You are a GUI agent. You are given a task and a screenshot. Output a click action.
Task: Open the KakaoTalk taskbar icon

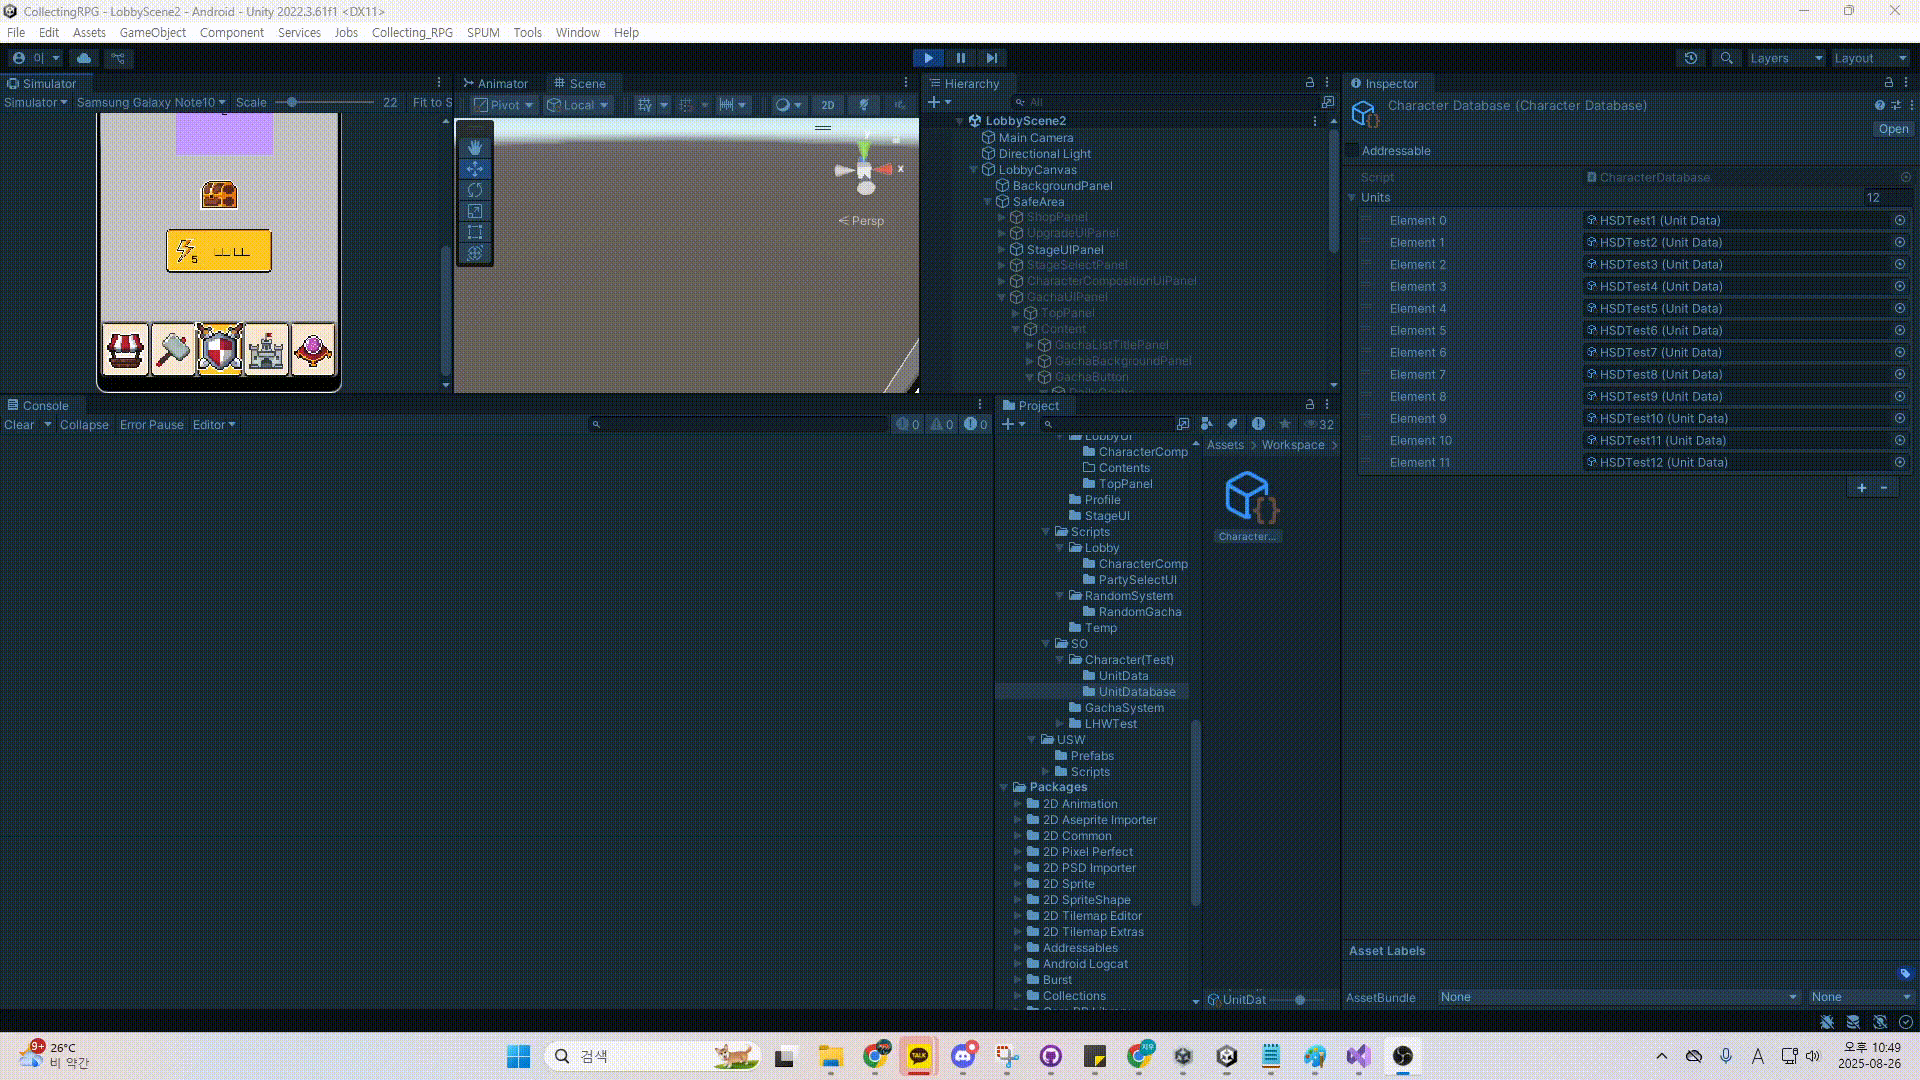pyautogui.click(x=918, y=1056)
